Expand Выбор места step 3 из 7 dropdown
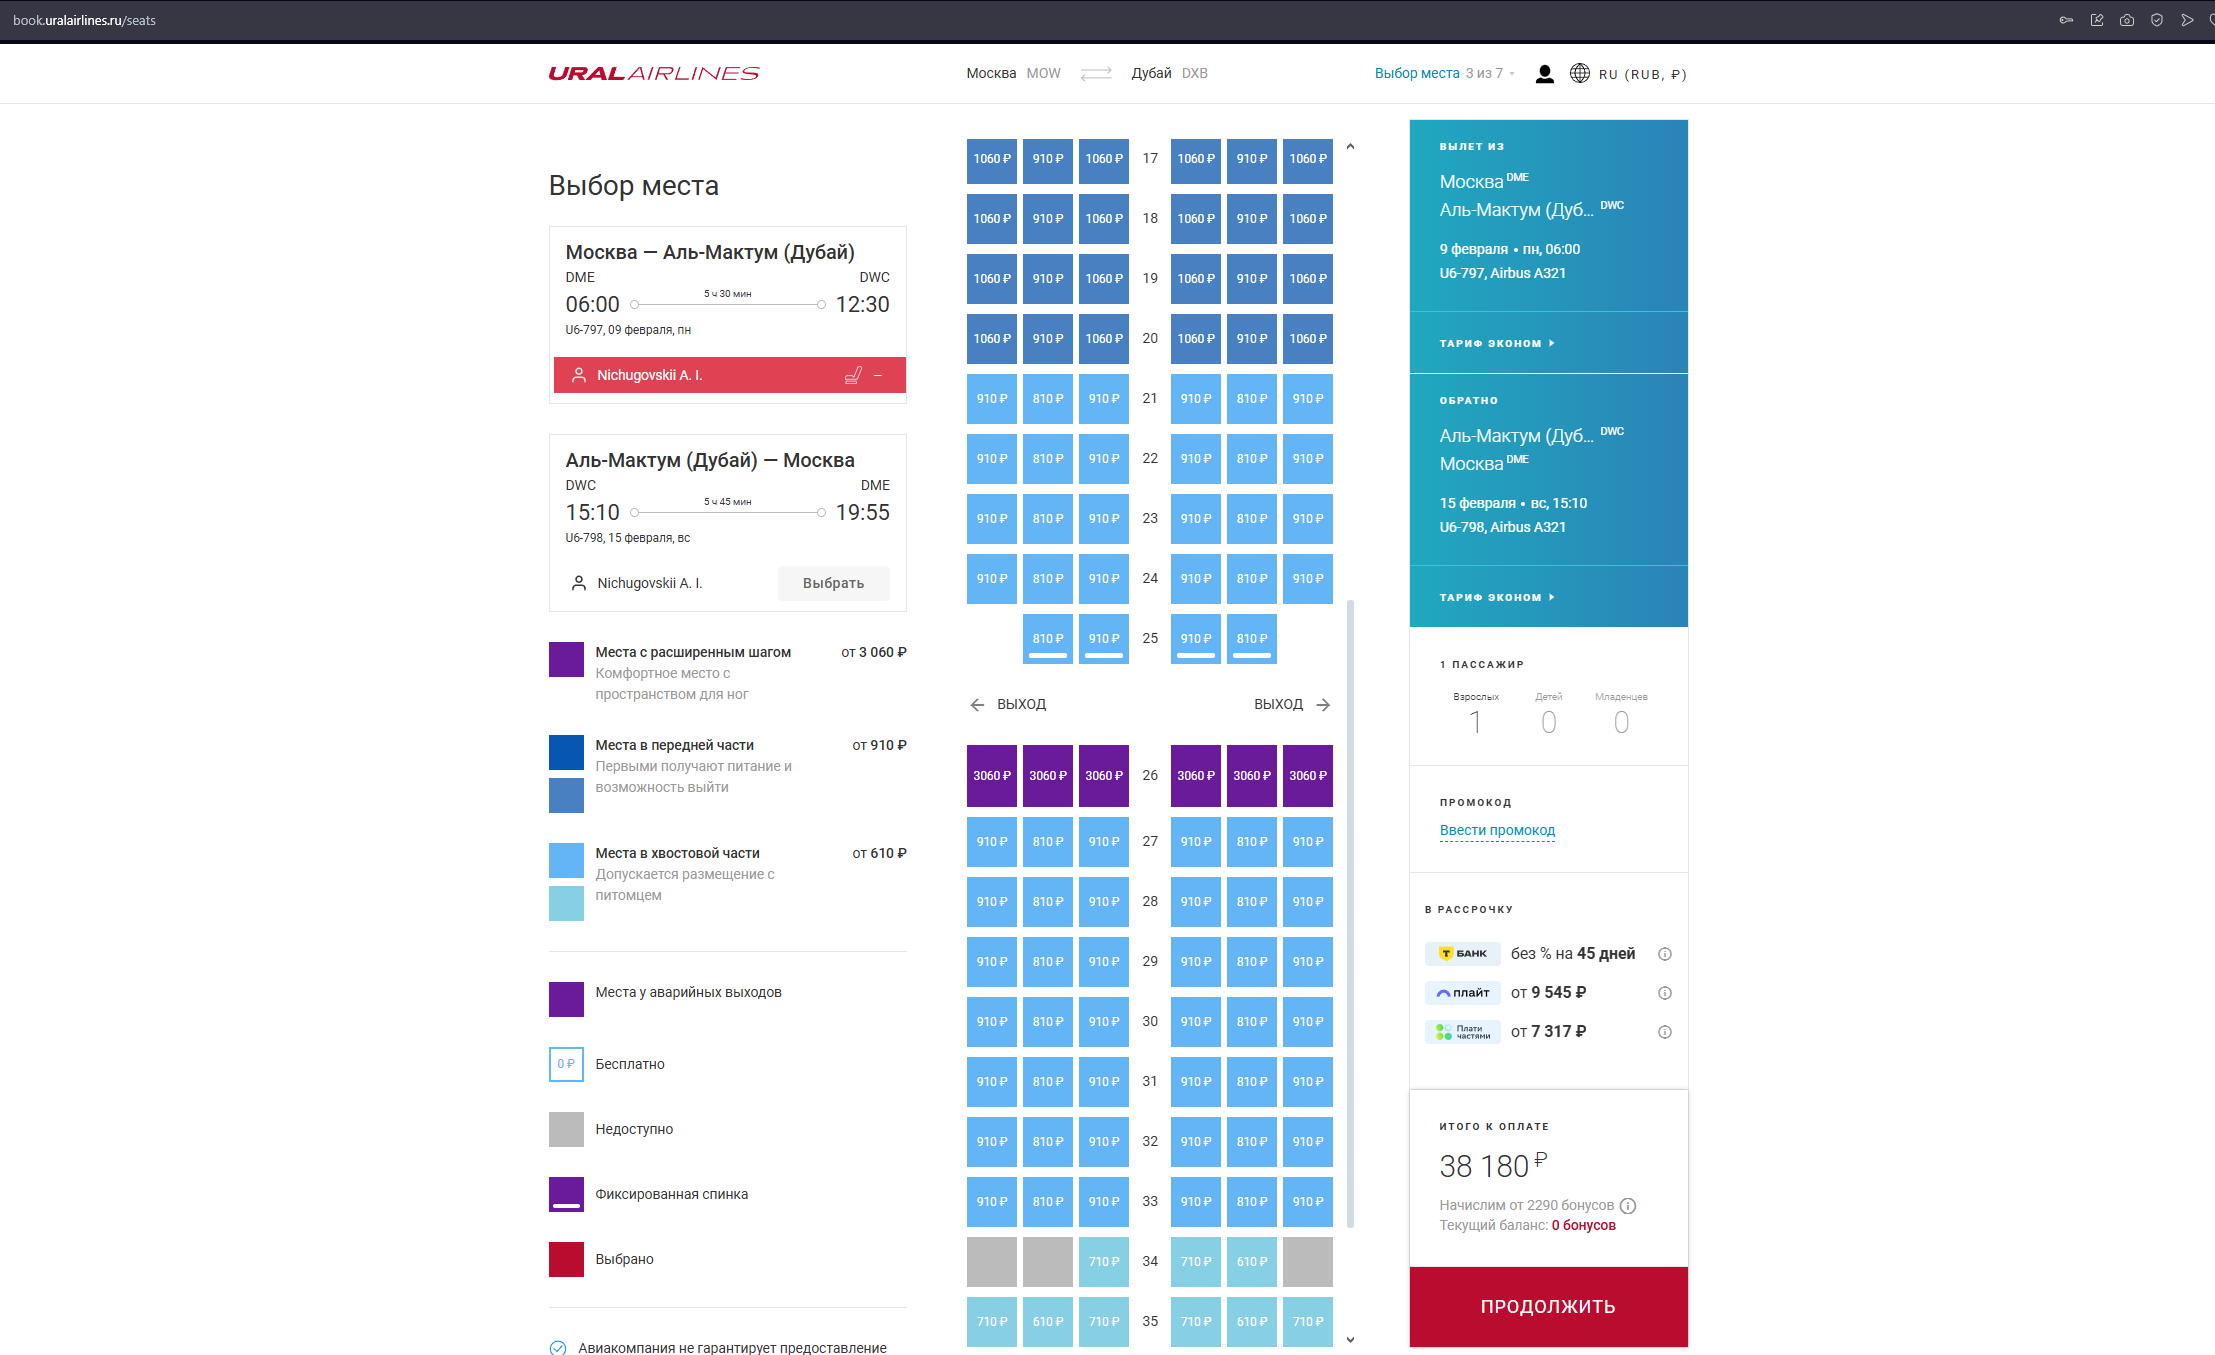The image size is (2215, 1355). [x=1444, y=73]
